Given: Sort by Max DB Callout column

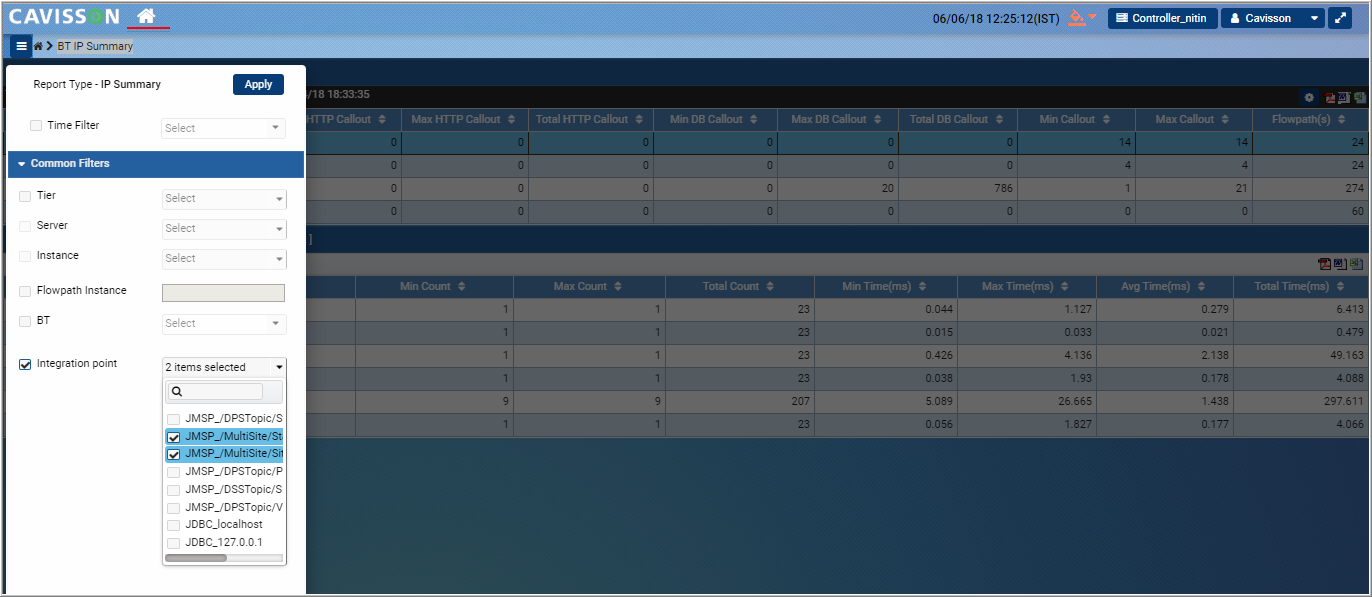Looking at the screenshot, I should point(836,119).
